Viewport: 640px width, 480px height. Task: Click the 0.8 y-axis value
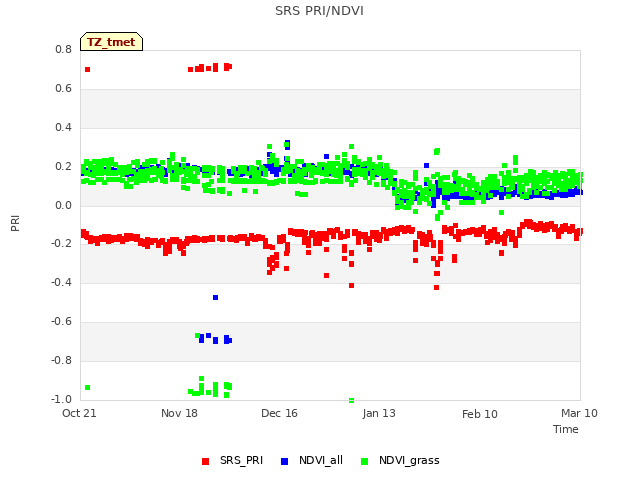click(x=63, y=49)
